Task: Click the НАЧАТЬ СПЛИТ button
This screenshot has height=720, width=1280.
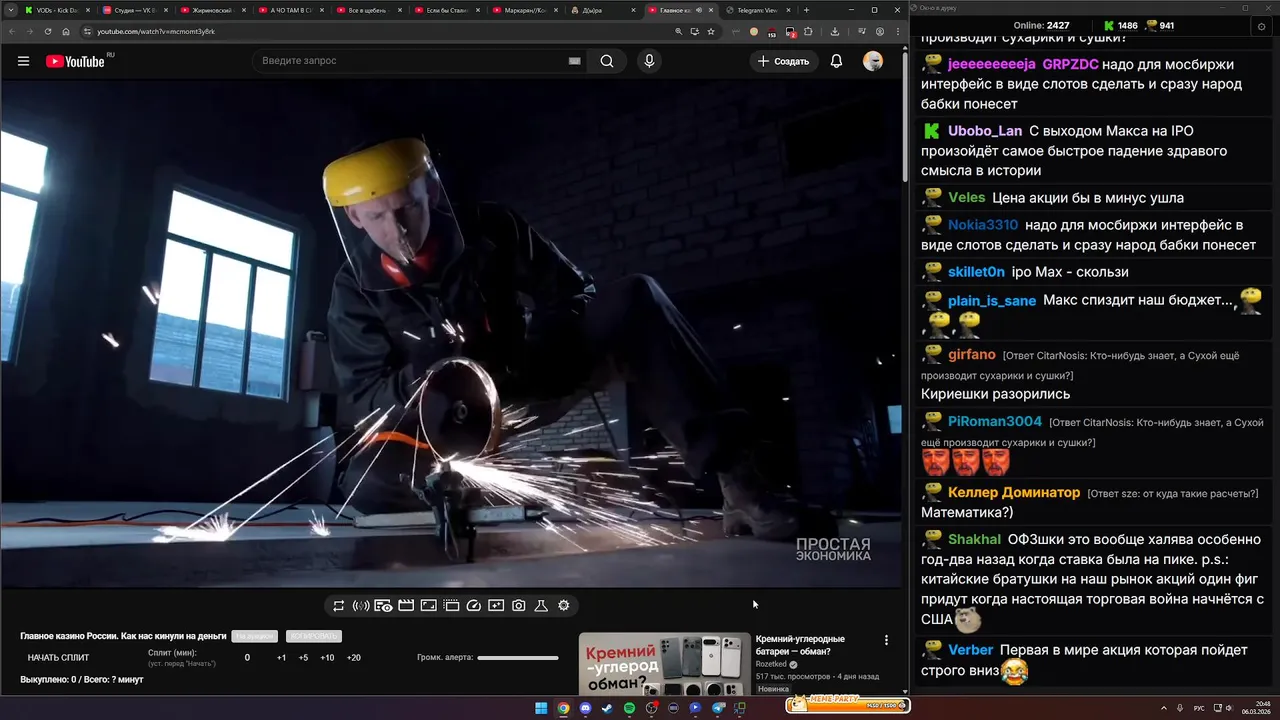Action: [58, 658]
